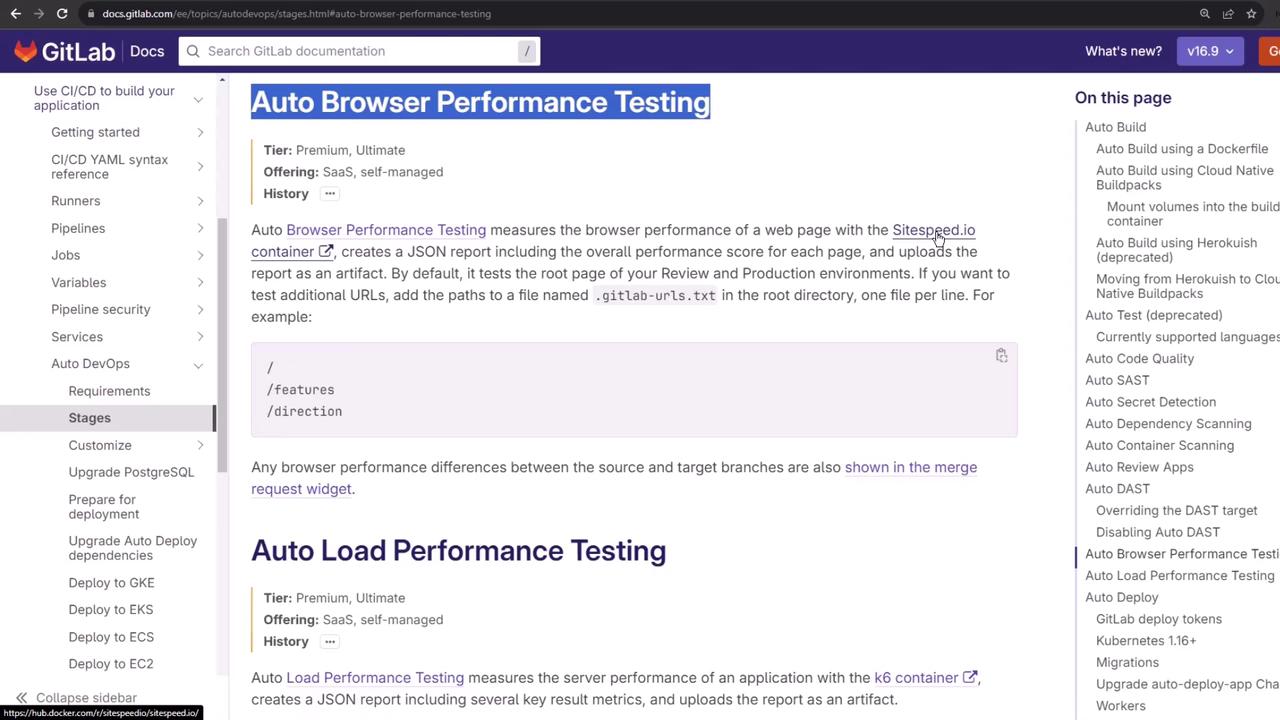Expand History under Auto Browser Performance Testing
This screenshot has width=1280, height=720.
pos(329,194)
